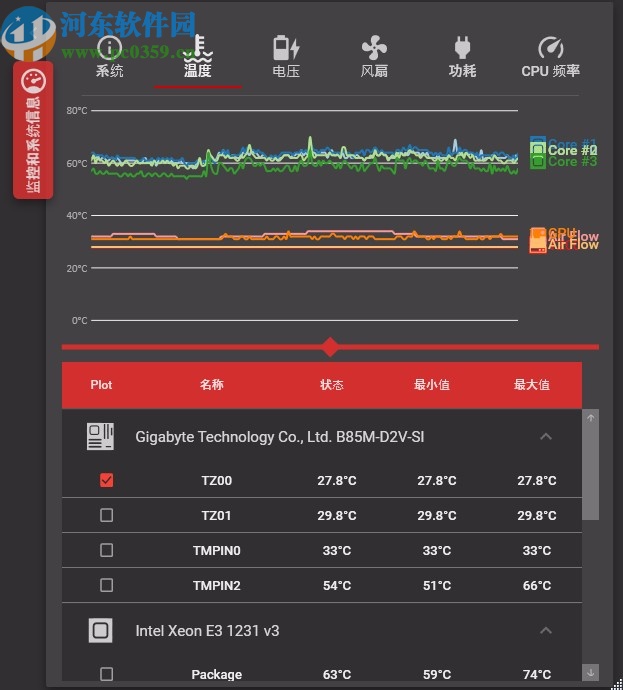Click the 名称 column header
Image resolution: width=623 pixels, height=690 pixels.
[x=212, y=385]
